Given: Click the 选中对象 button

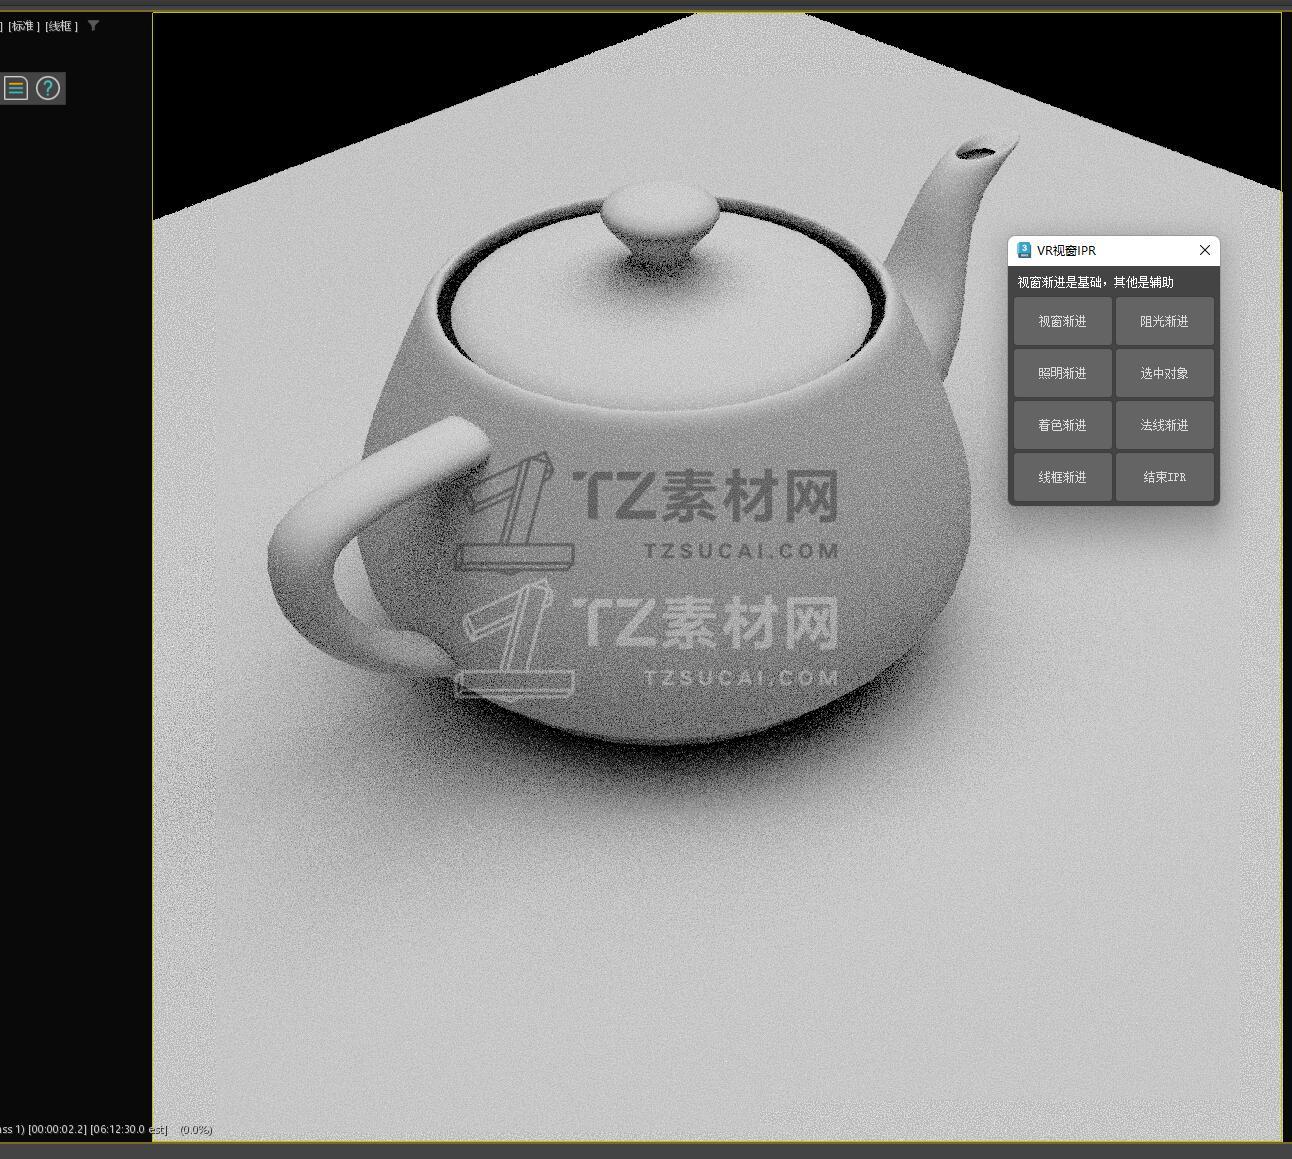Looking at the screenshot, I should pyautogui.click(x=1165, y=373).
